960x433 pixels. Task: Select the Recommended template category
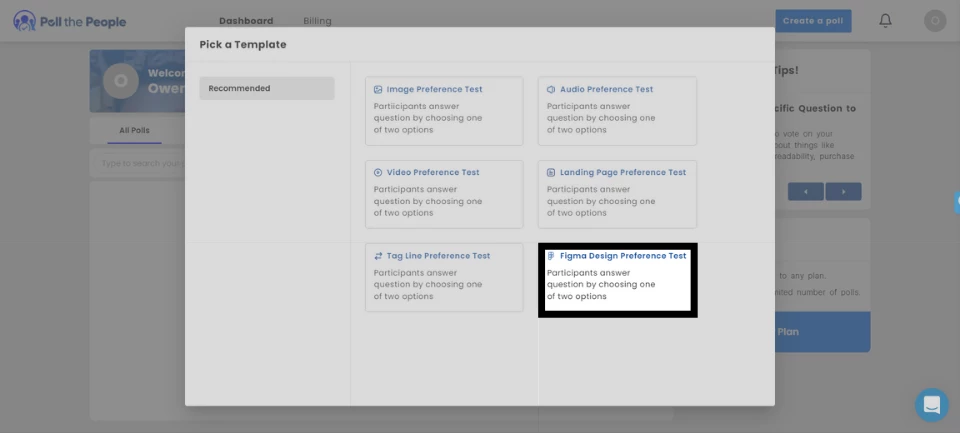267,88
